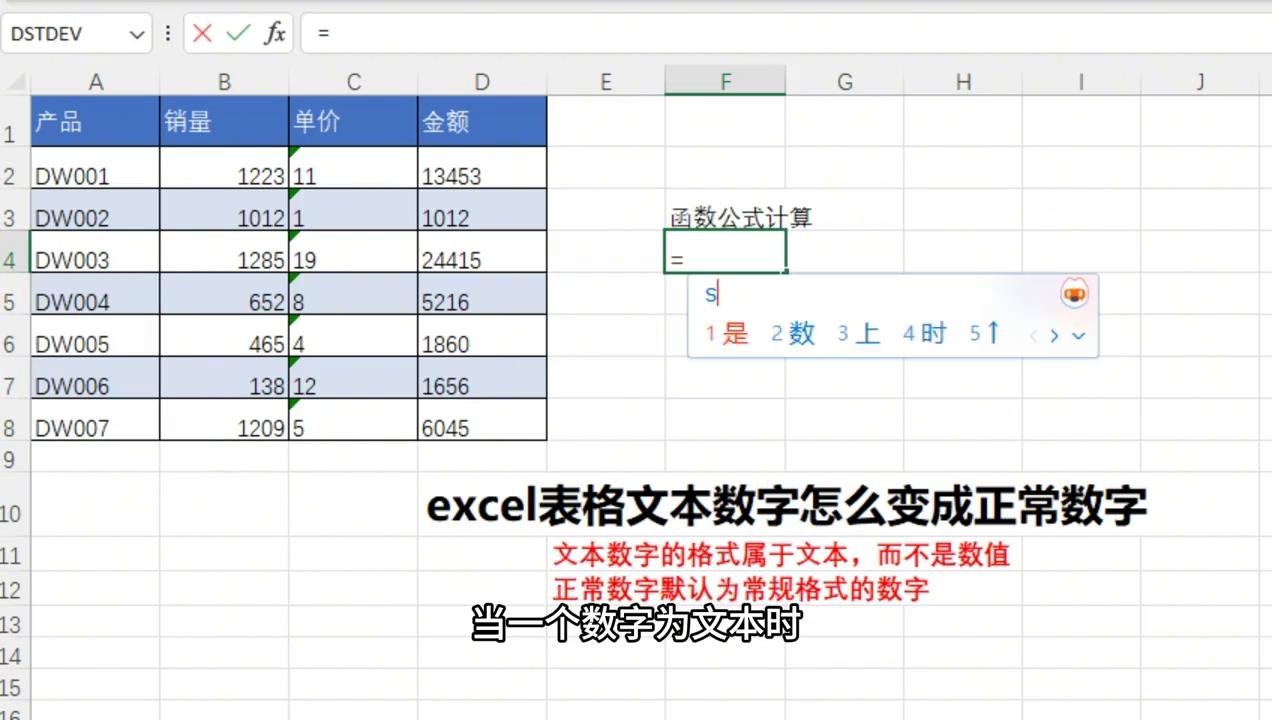This screenshot has width=1272, height=720.
Task: Select column I header
Action: (x=1081, y=82)
